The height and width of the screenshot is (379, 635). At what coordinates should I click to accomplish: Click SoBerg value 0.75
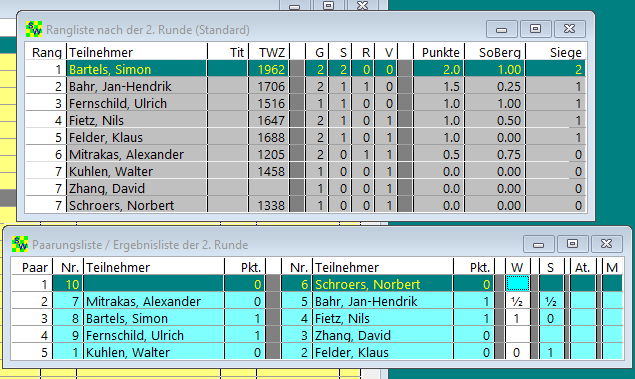[509, 155]
